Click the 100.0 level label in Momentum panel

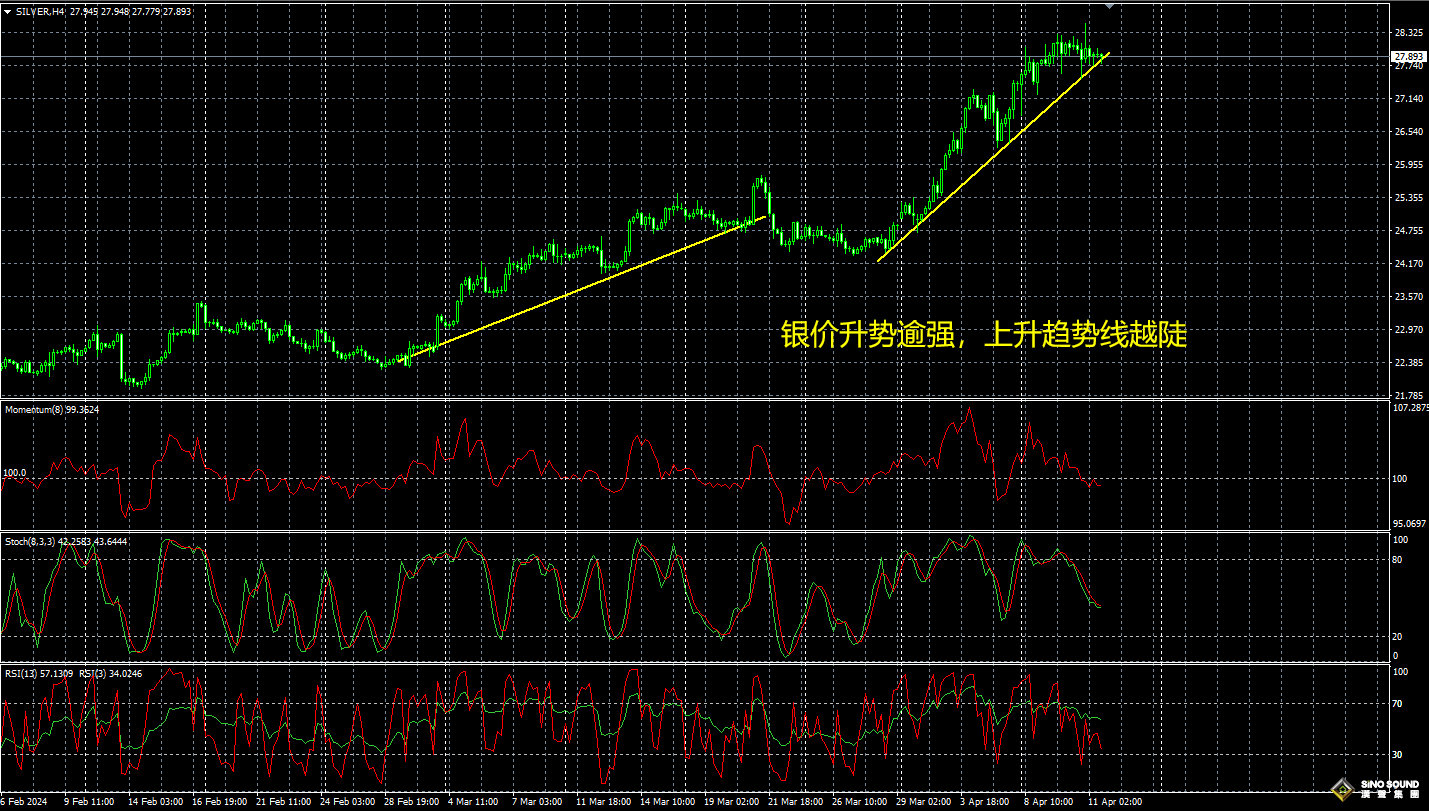click(14, 473)
